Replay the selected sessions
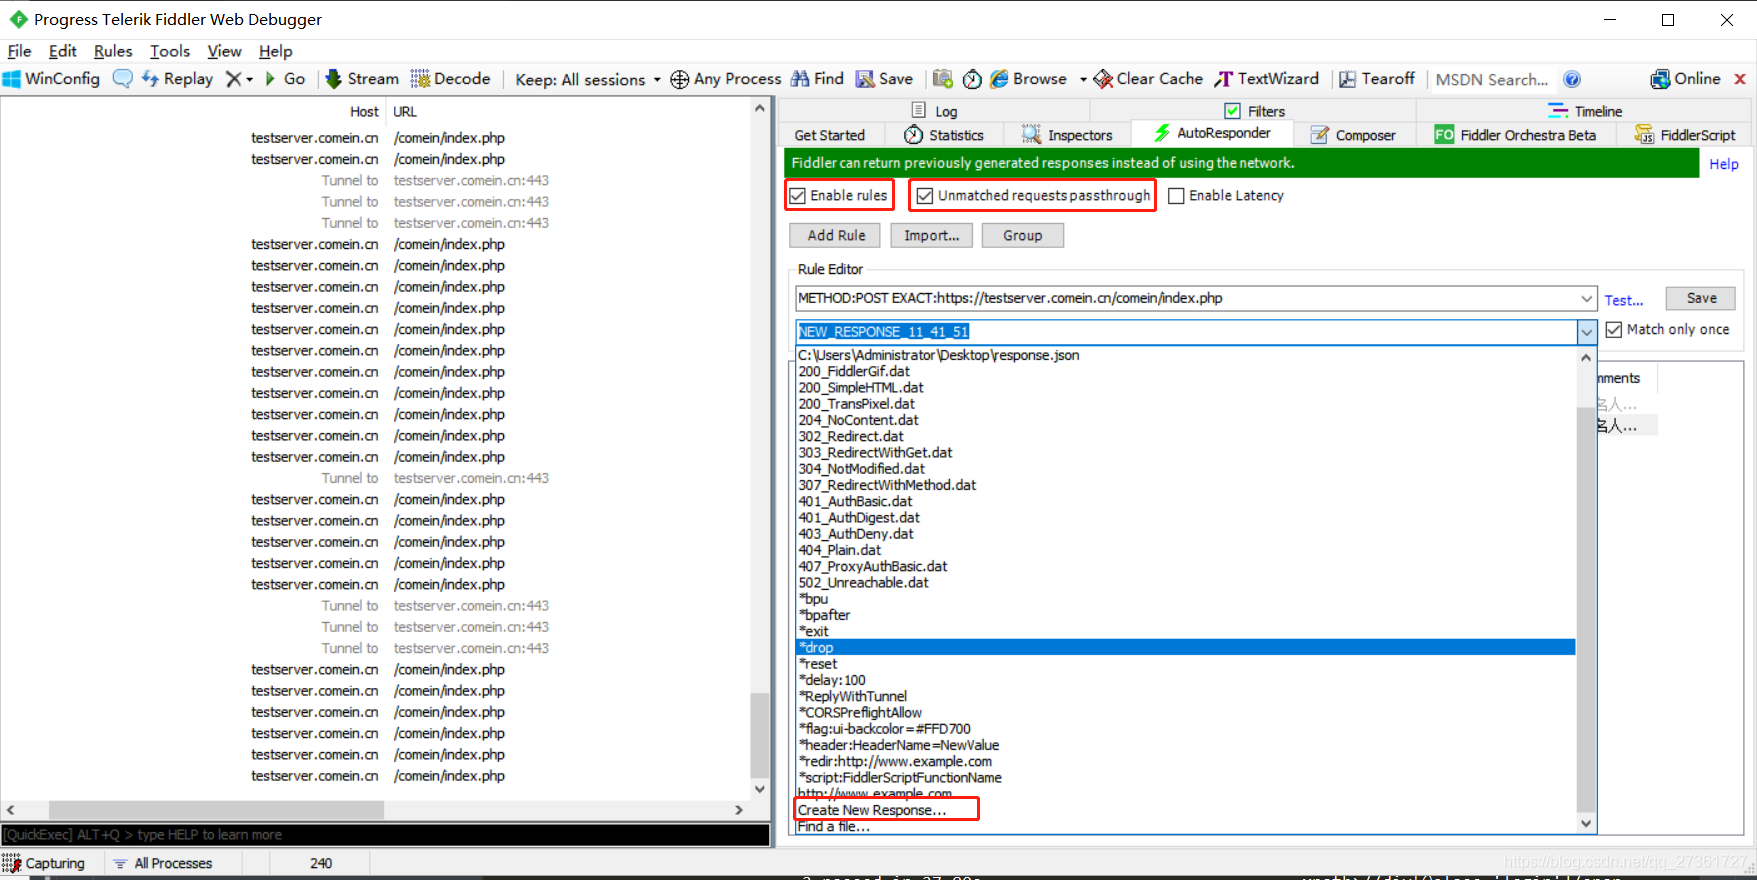The height and width of the screenshot is (880, 1757). tap(177, 79)
